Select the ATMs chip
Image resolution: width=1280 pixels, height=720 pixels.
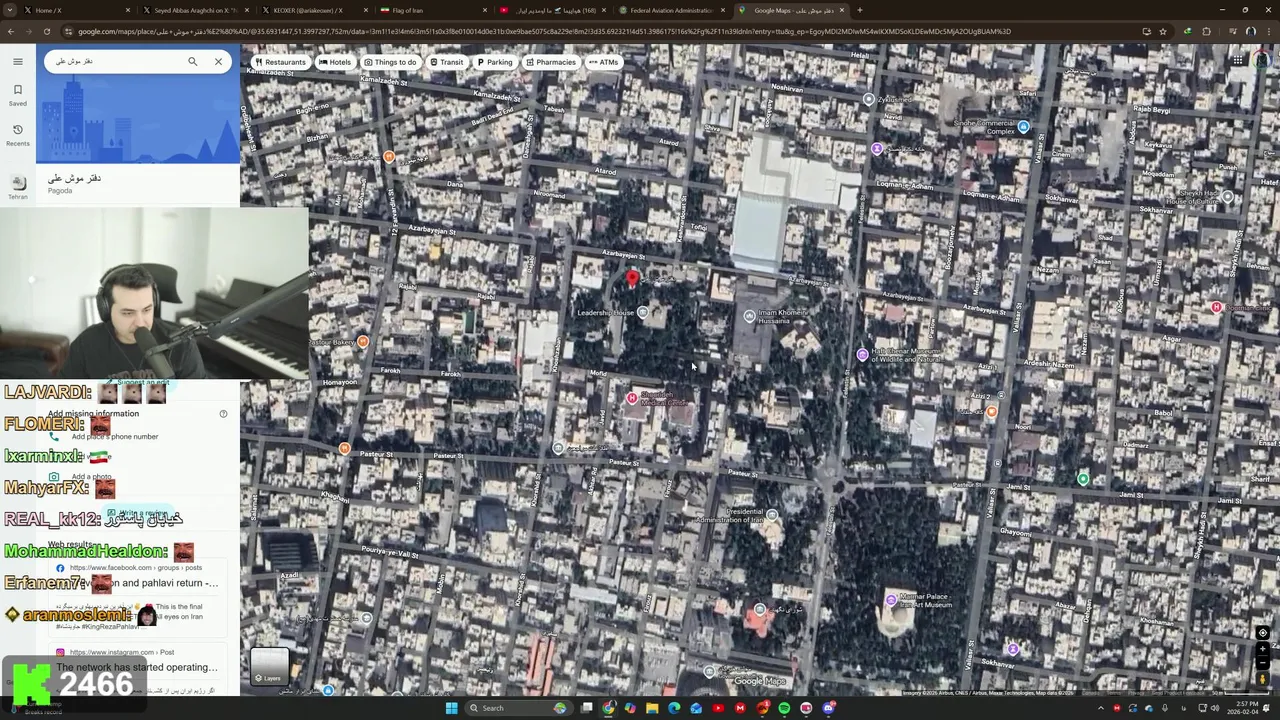point(603,62)
